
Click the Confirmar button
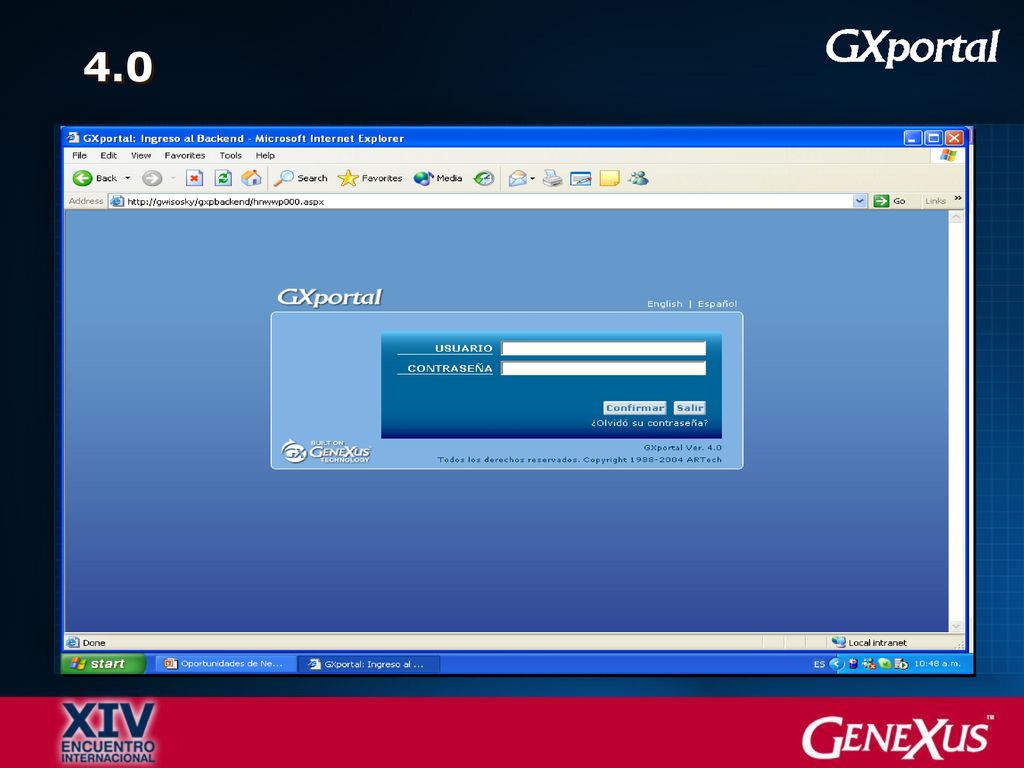[x=635, y=408]
